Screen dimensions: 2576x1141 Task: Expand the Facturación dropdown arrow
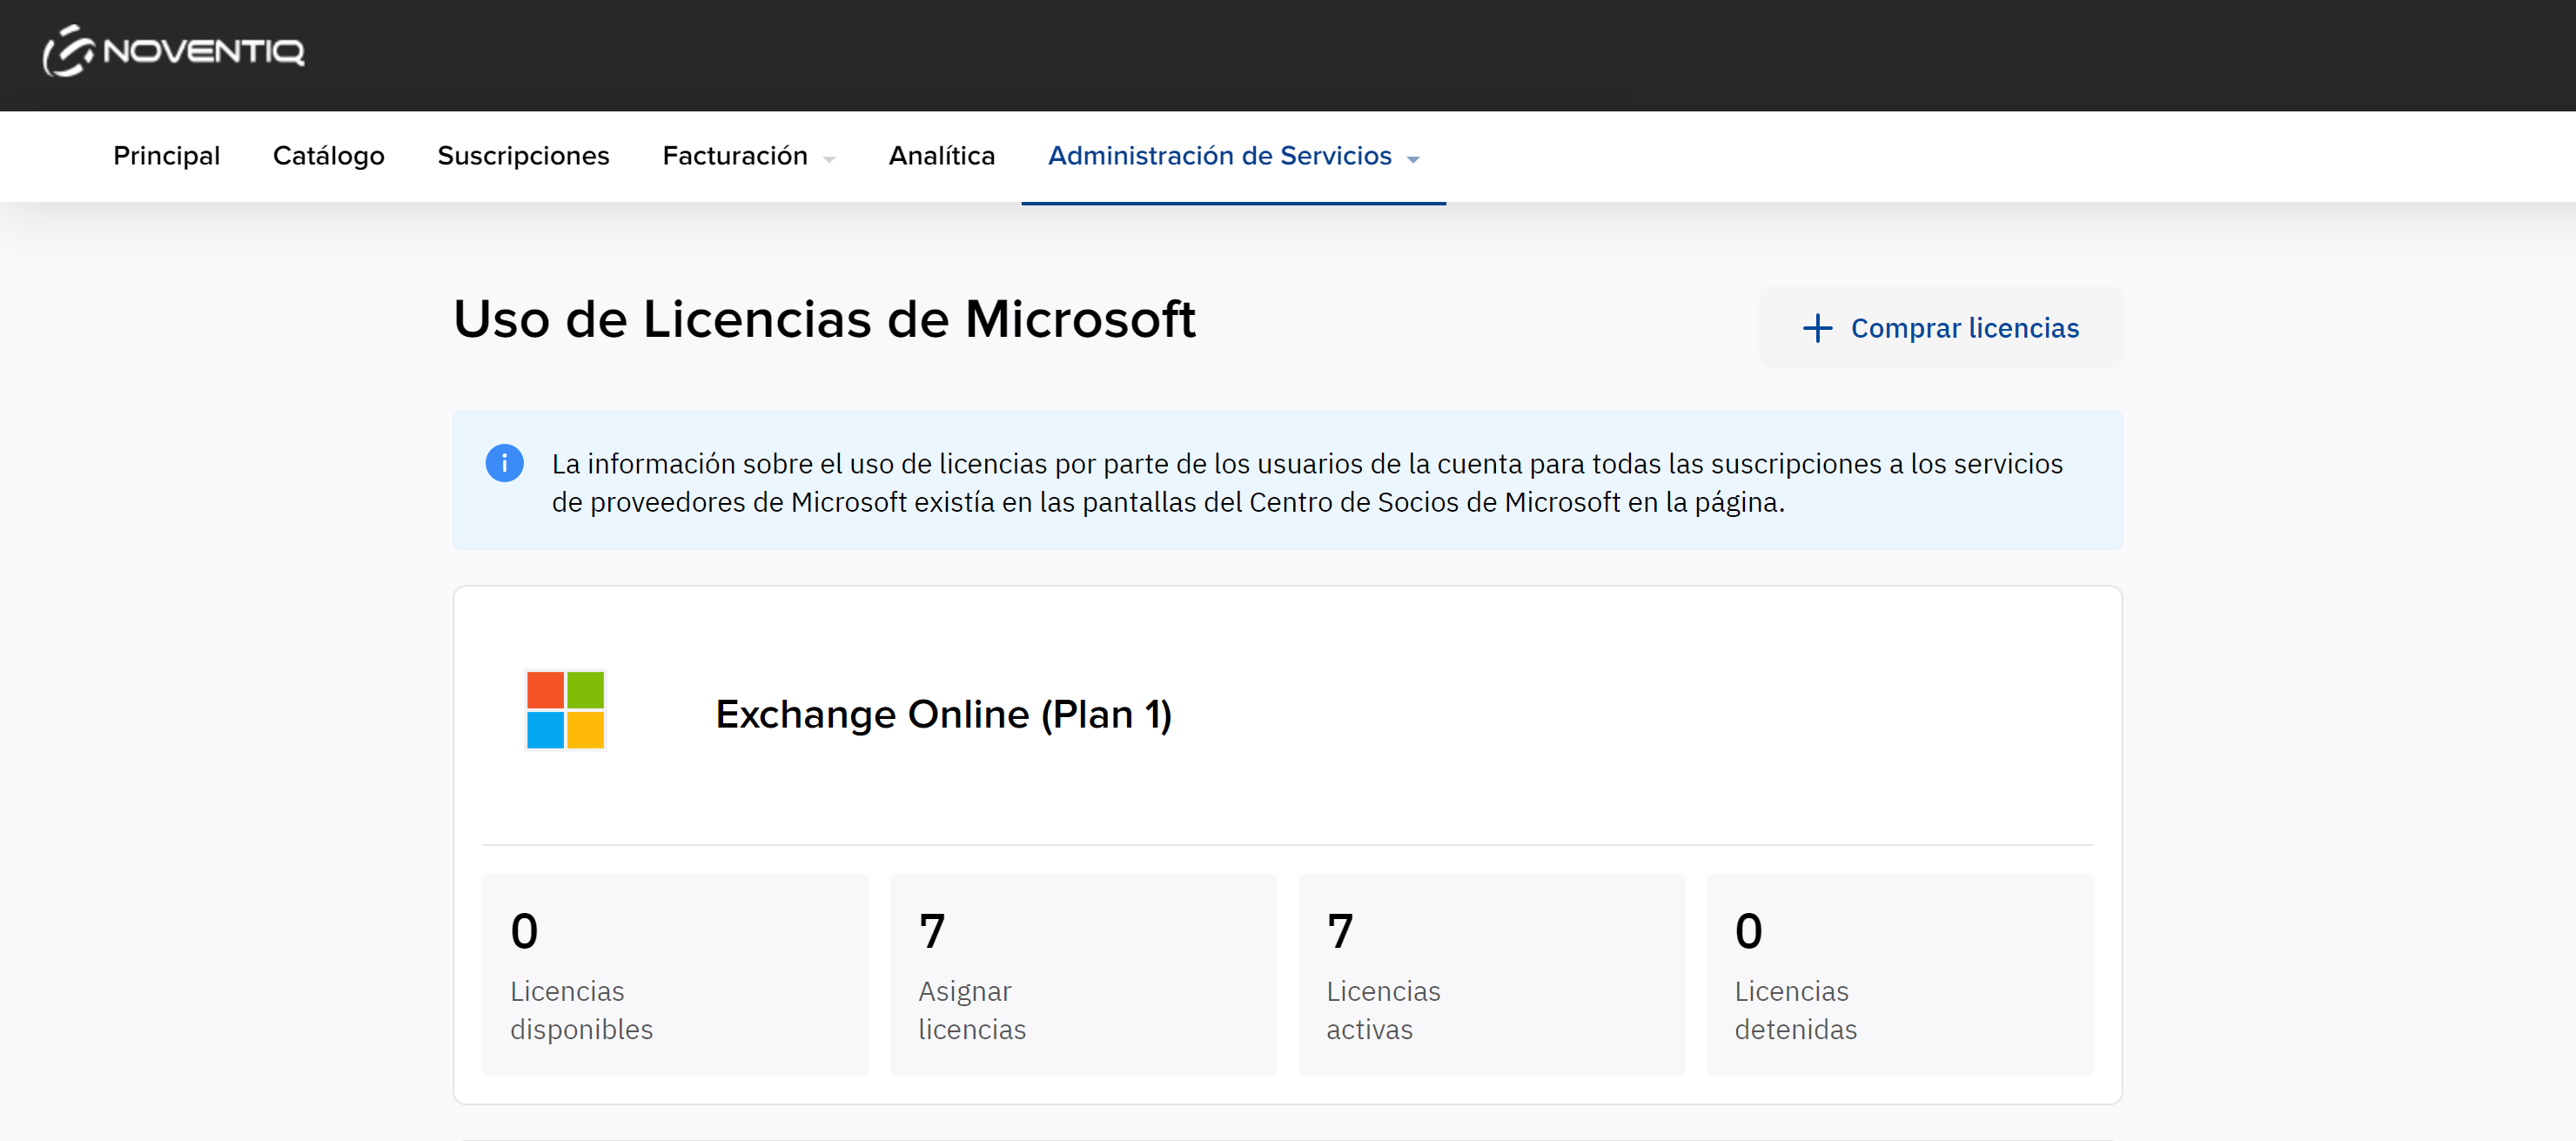click(x=829, y=159)
